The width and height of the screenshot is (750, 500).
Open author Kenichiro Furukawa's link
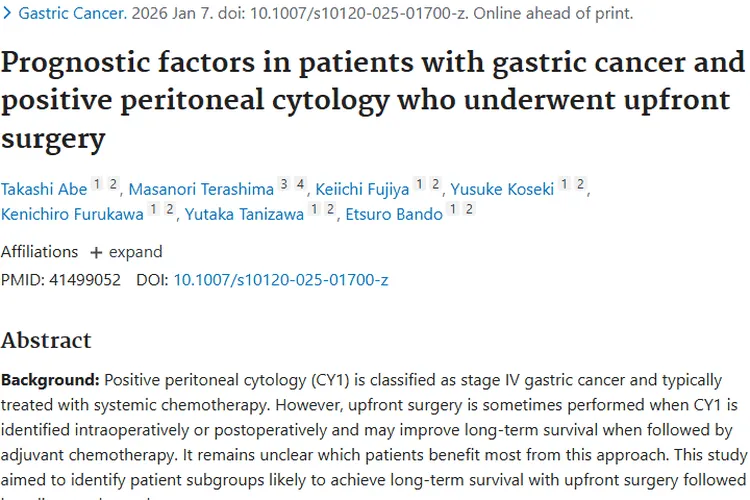point(71,213)
